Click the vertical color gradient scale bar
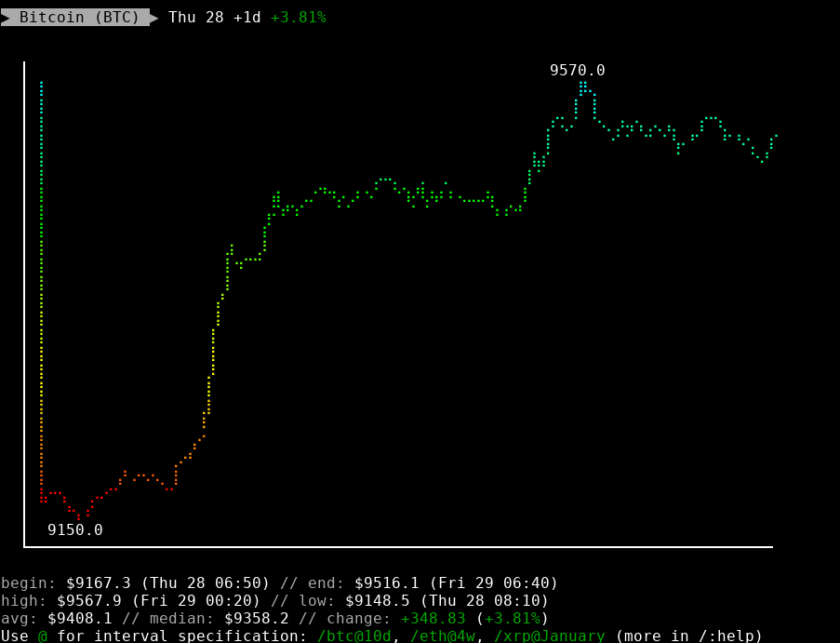The image size is (840, 643). [x=42, y=292]
